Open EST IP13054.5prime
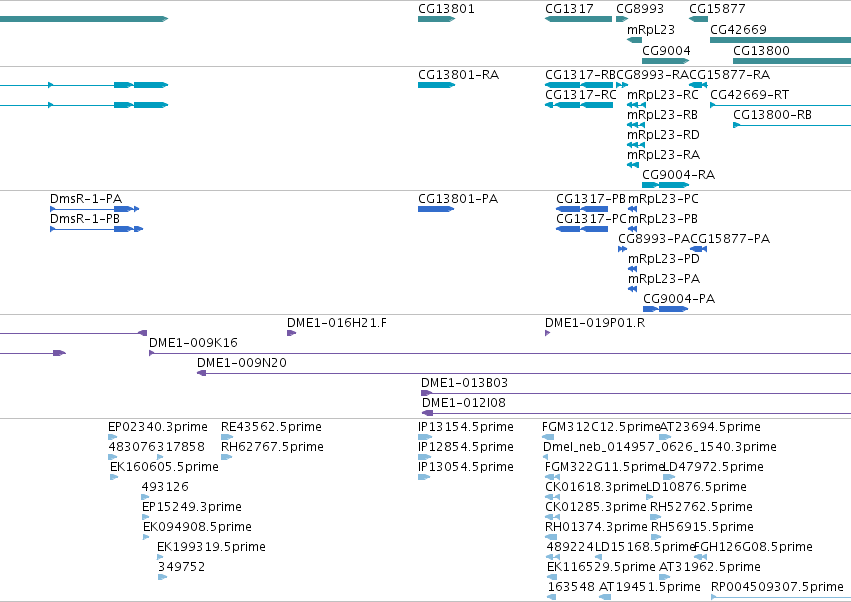Viewport: 851px width, 602px height. tap(466, 467)
